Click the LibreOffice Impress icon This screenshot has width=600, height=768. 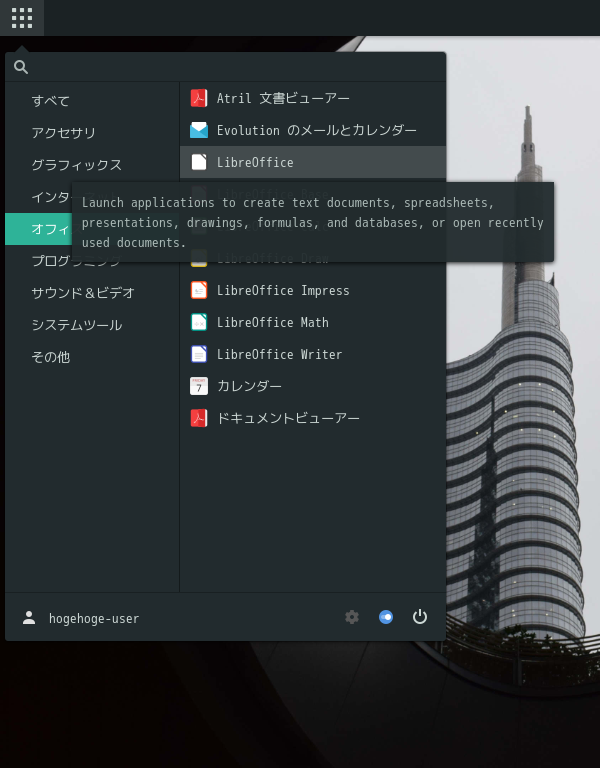point(199,290)
